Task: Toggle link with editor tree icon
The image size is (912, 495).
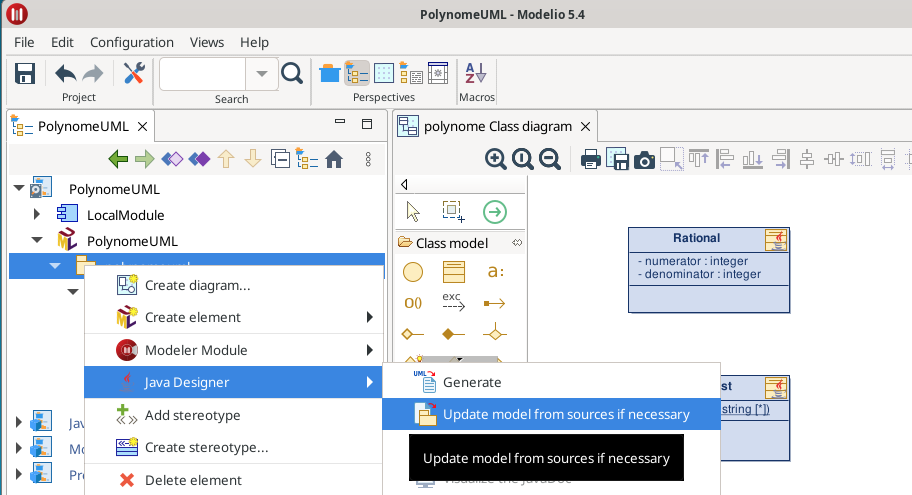Action: [x=307, y=159]
